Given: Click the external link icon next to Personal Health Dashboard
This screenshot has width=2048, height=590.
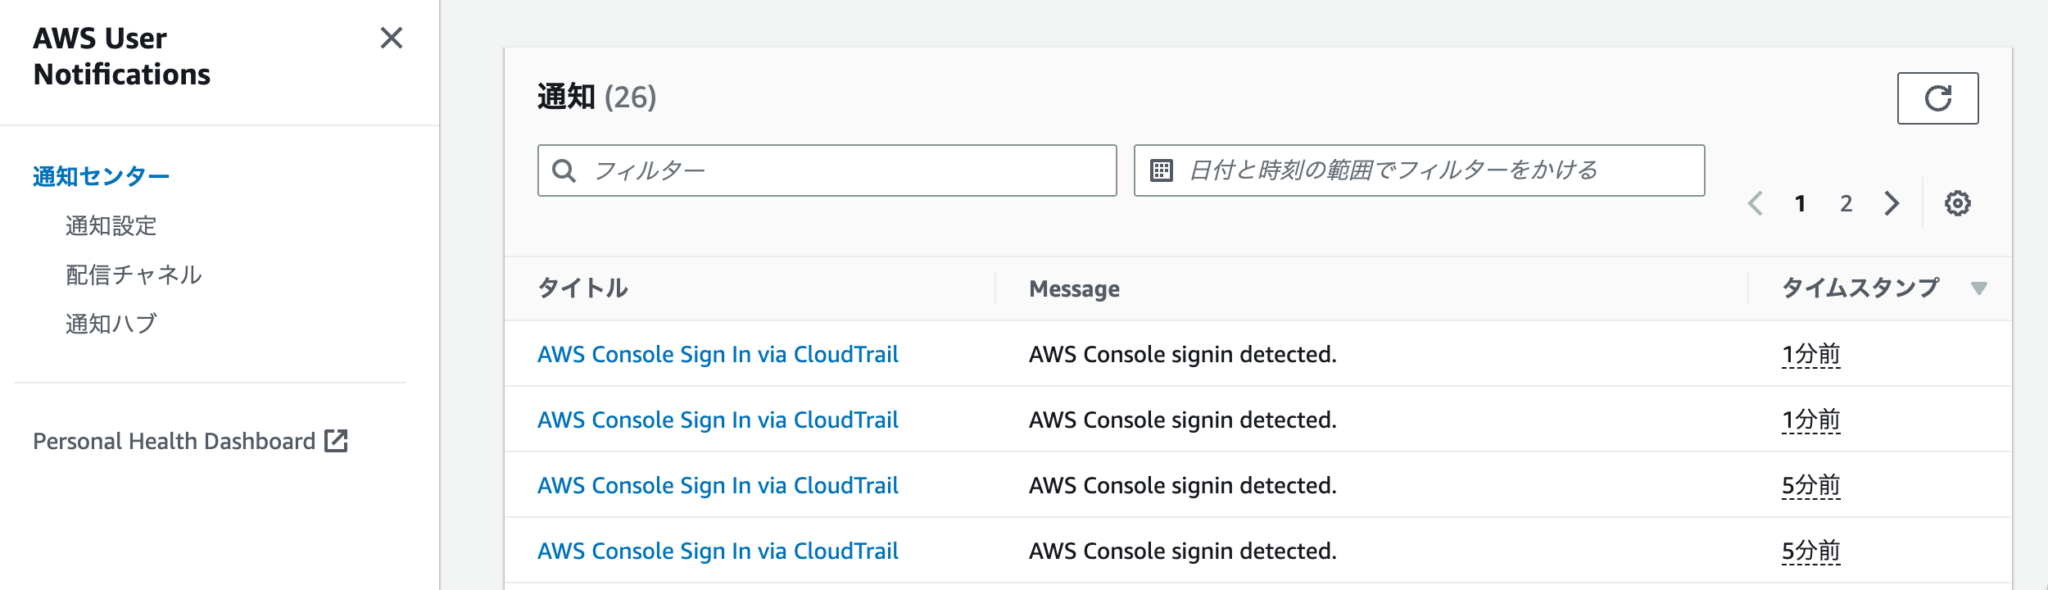Looking at the screenshot, I should click(x=338, y=440).
